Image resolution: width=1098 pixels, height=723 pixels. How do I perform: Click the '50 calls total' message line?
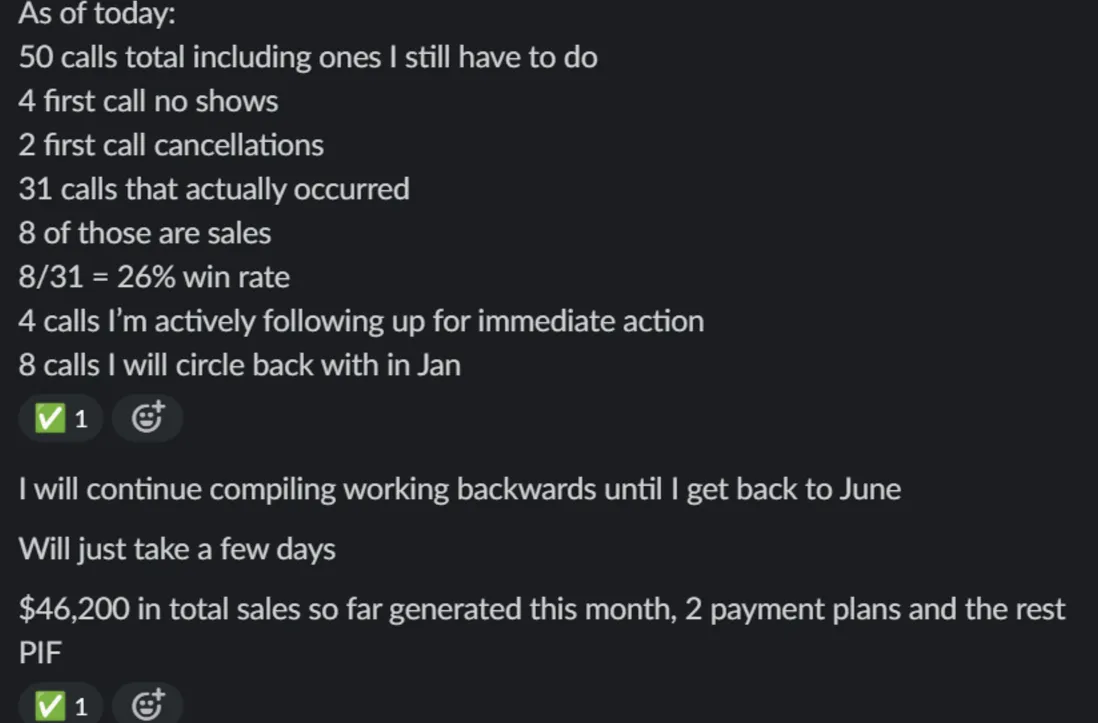coord(308,57)
